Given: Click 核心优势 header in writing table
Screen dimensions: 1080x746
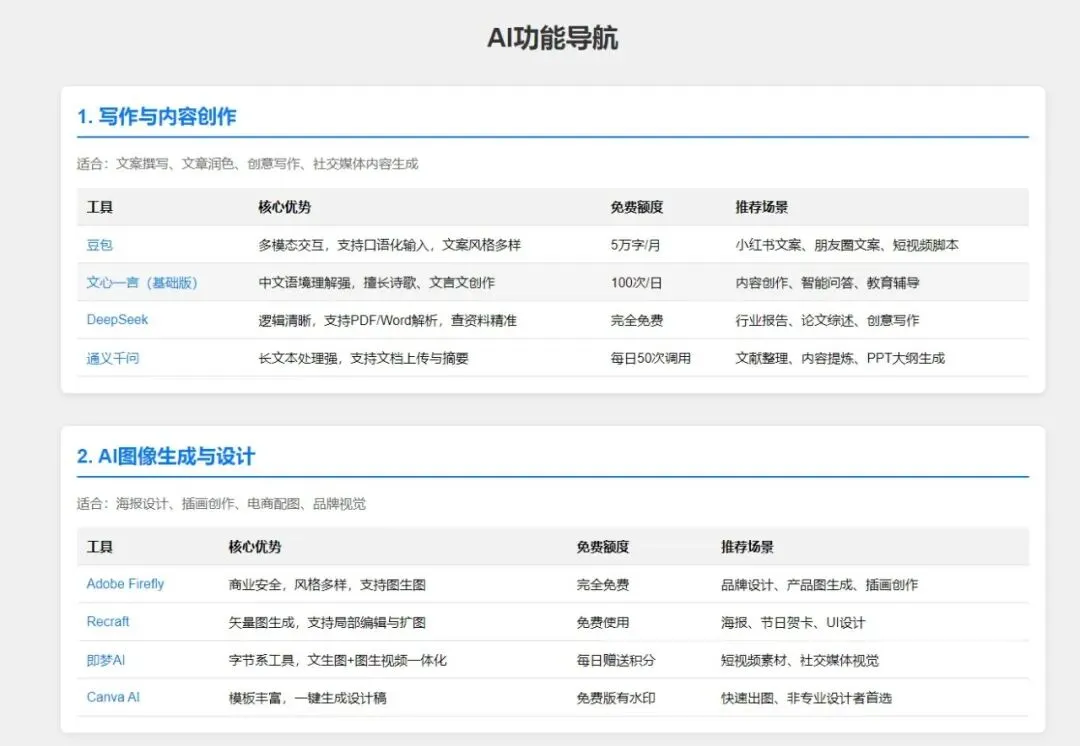Looking at the screenshot, I should (x=284, y=207).
